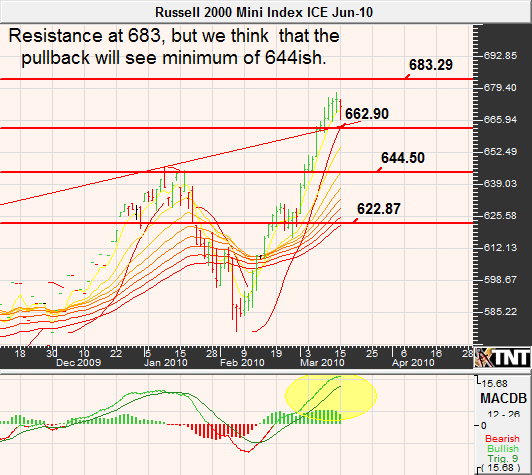
Task: Click the Trig. 9 legend entry
Action: [503, 459]
